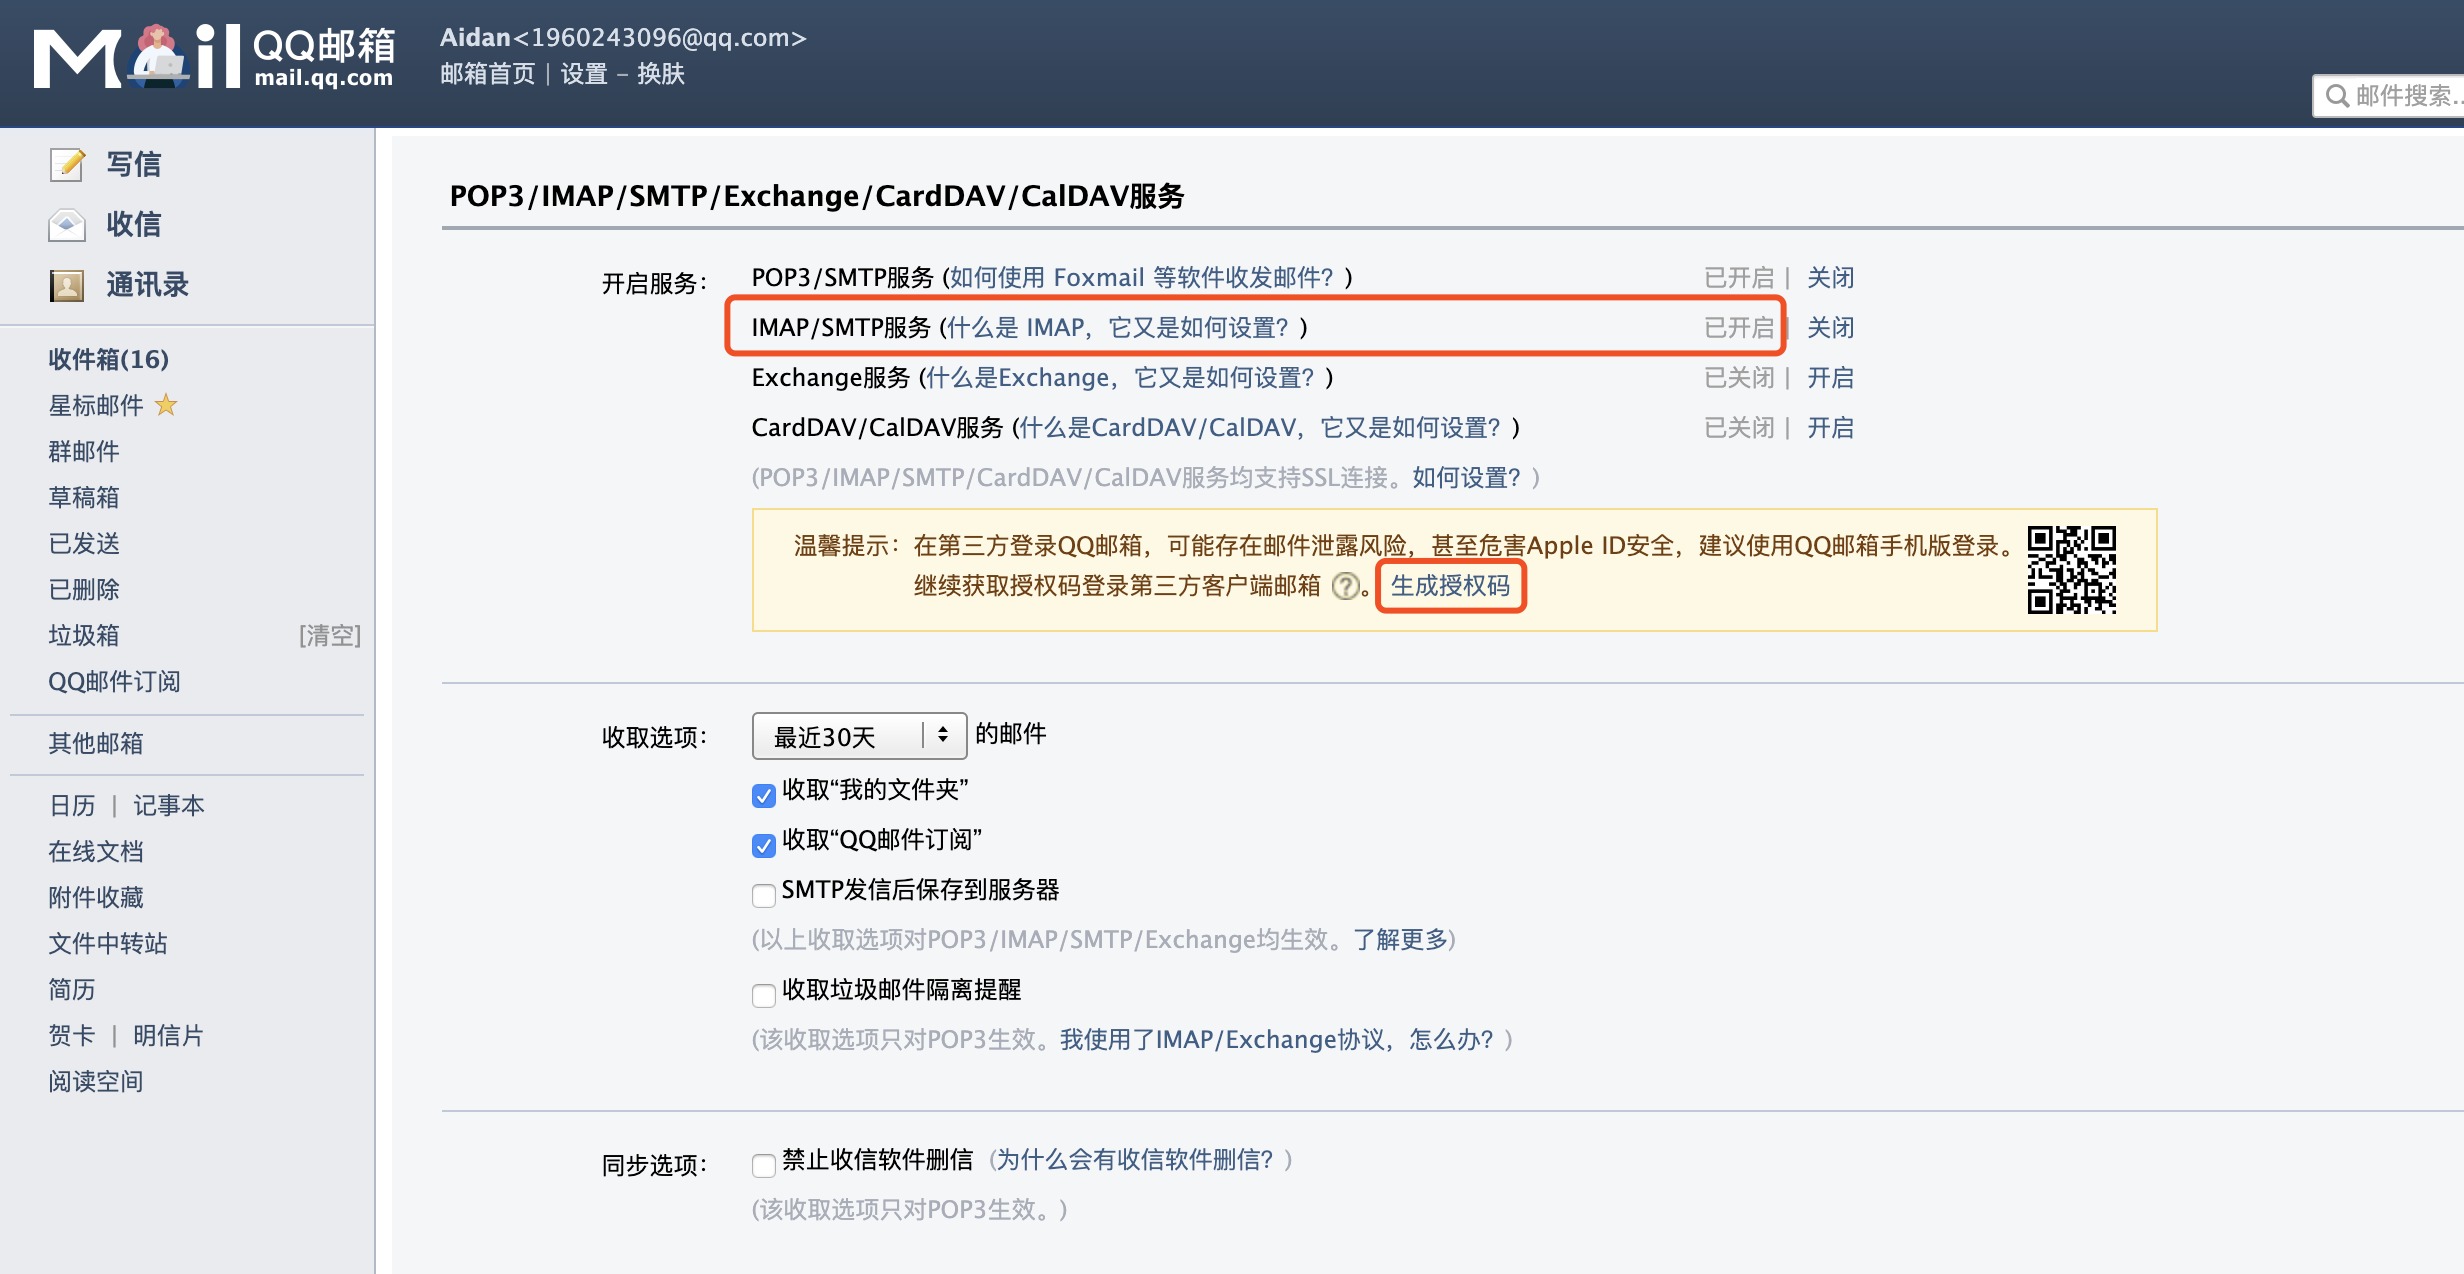Enable SMTP发信后保存到服务器 checkbox

[x=764, y=895]
